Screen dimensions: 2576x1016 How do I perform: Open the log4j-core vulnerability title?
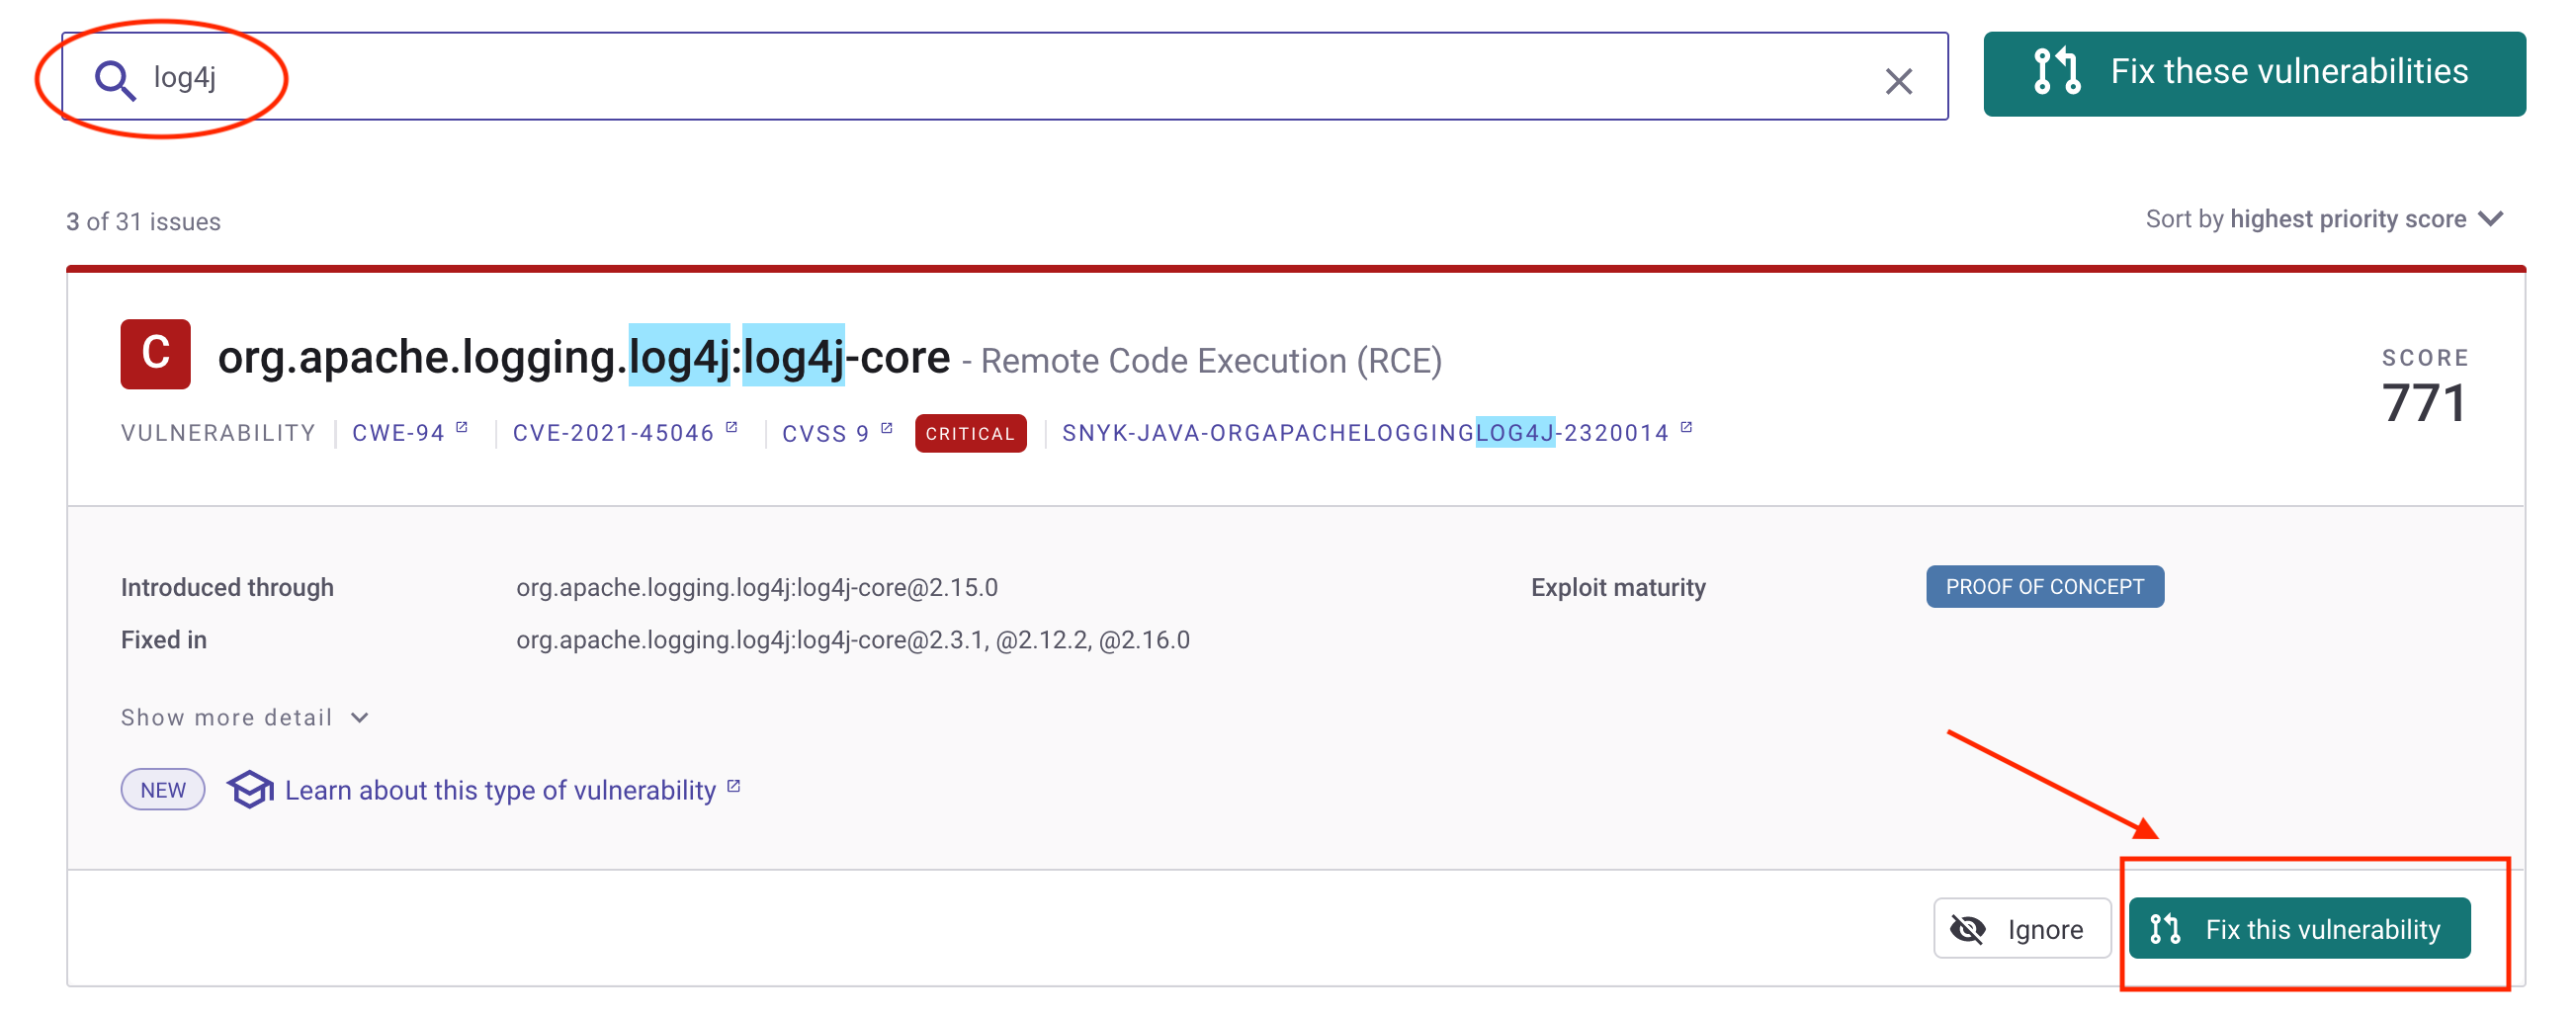(x=583, y=357)
